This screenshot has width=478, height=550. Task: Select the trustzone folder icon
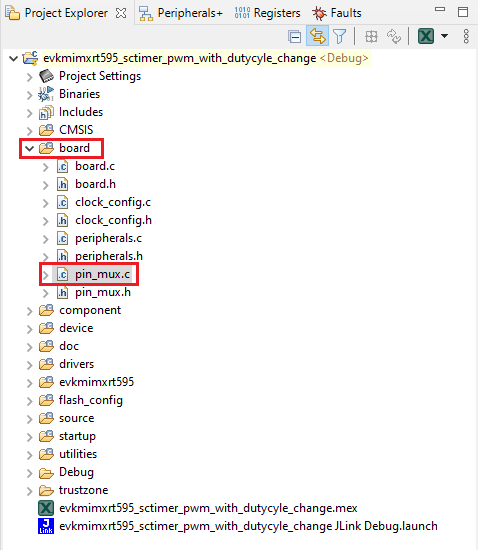46,490
